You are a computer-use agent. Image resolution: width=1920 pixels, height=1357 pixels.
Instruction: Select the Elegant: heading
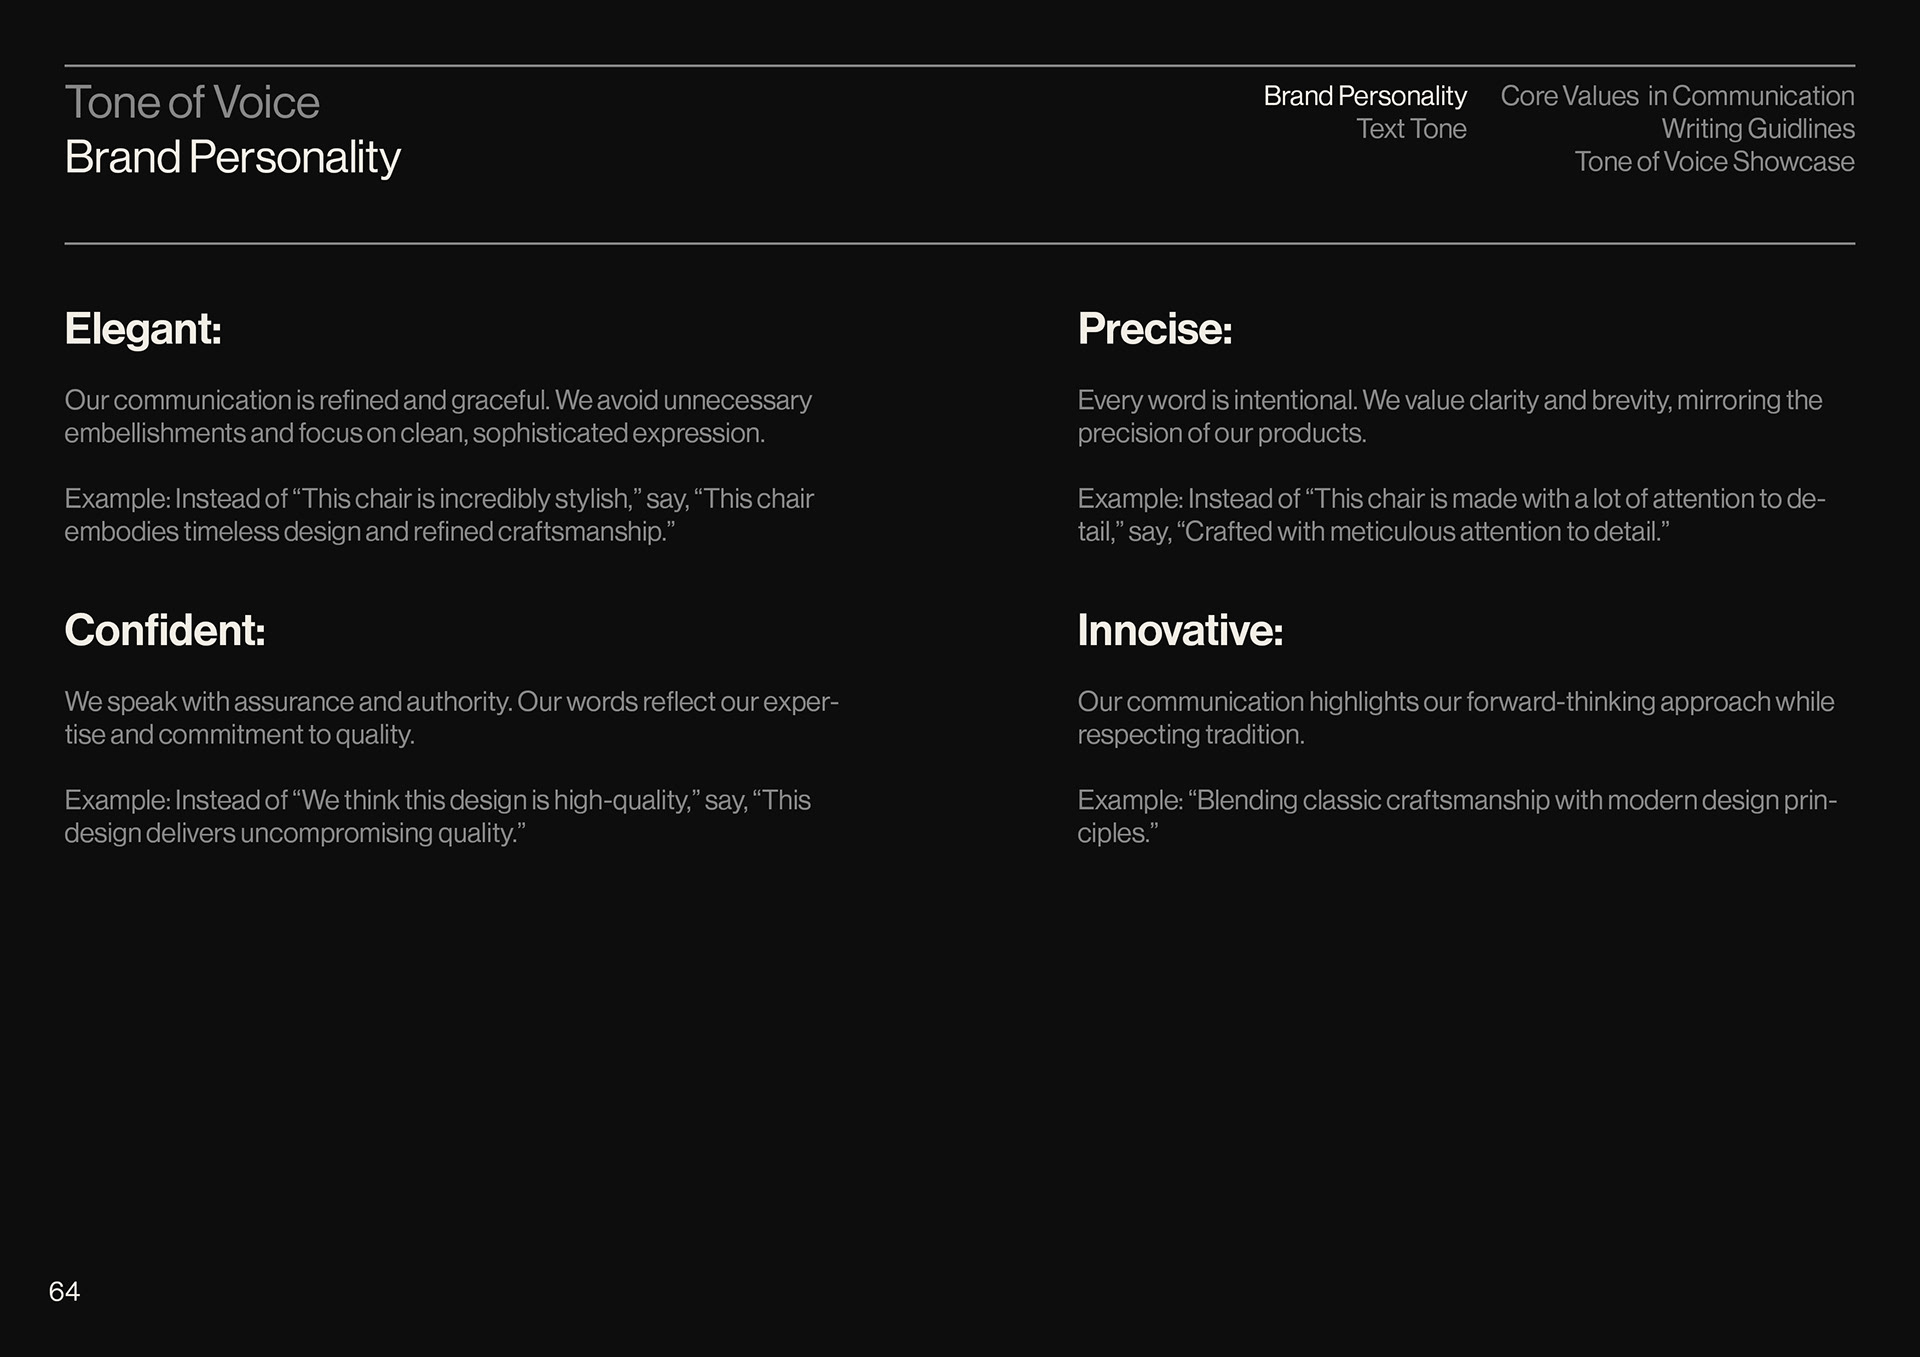pos(143,329)
